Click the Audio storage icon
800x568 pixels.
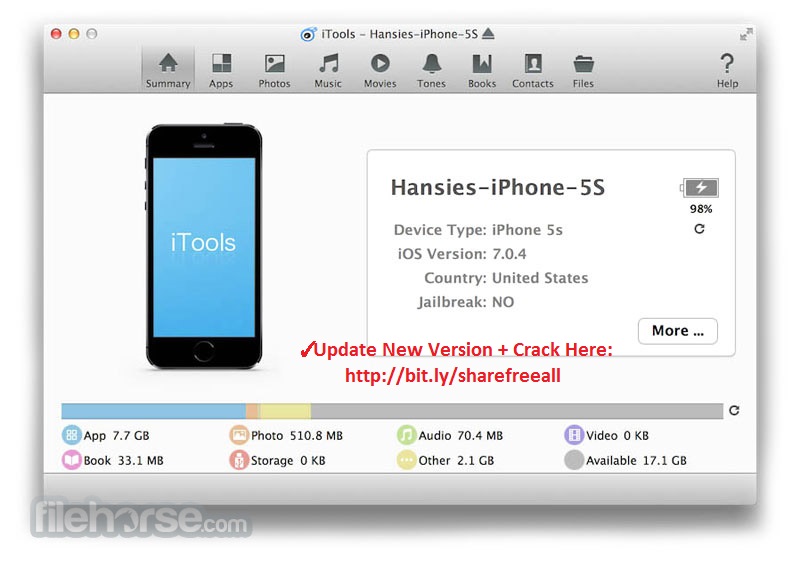coord(407,435)
